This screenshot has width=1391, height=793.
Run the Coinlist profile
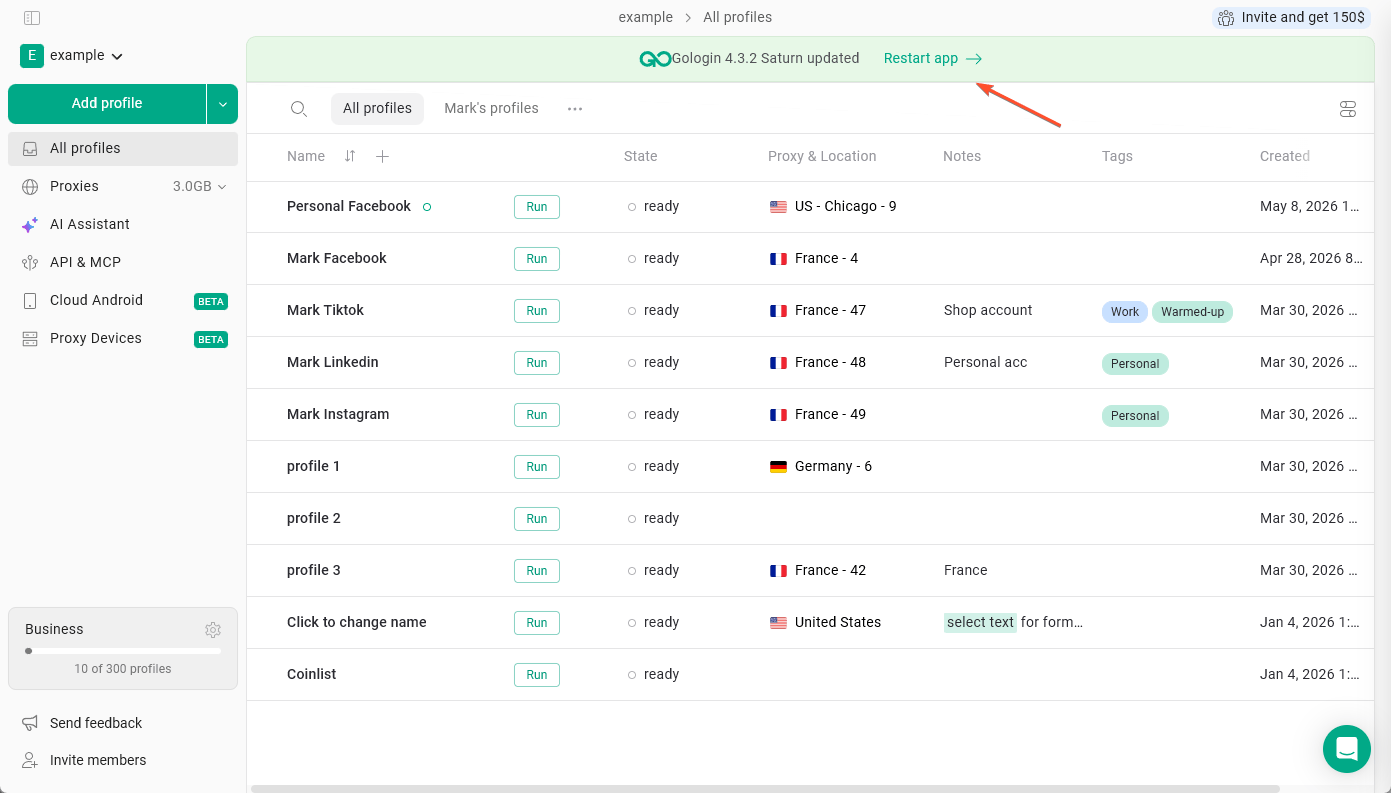537,675
